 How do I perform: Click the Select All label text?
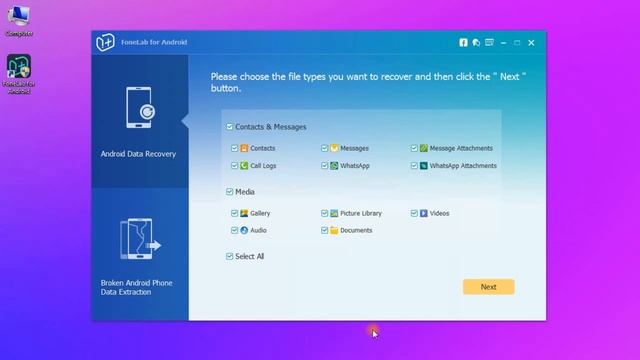249,256
